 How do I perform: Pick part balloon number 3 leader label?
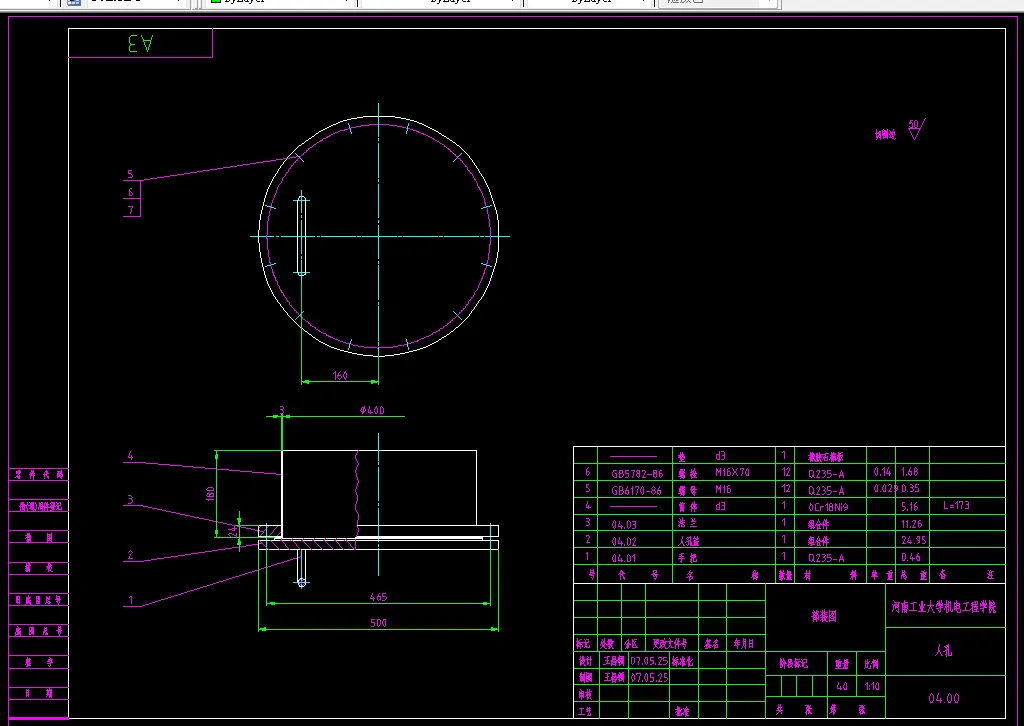click(130, 499)
